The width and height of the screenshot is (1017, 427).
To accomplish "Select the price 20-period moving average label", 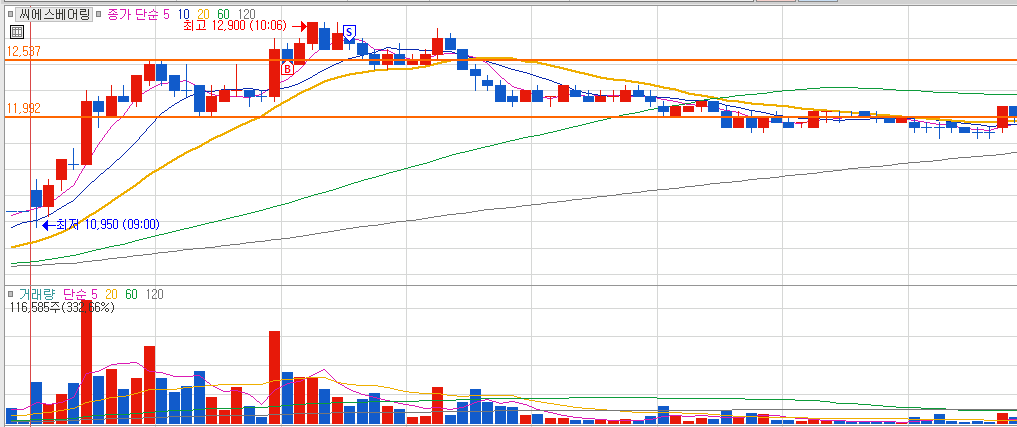I will click(204, 14).
